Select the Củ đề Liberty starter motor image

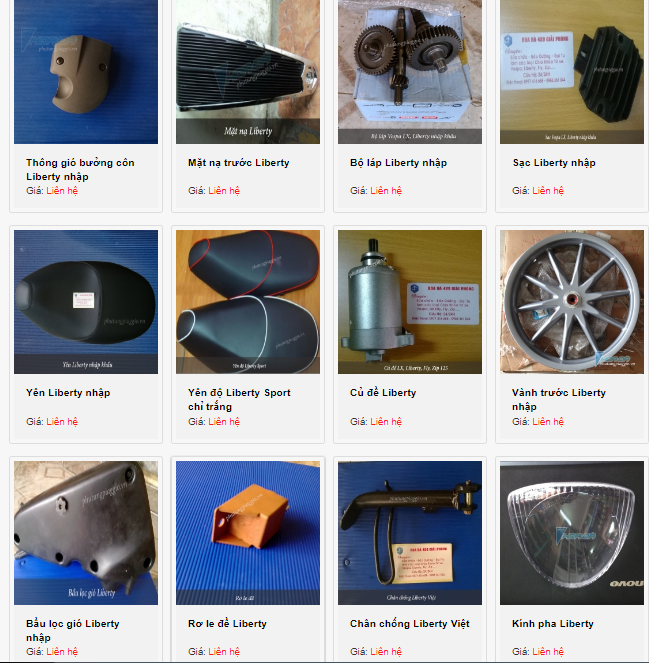[x=410, y=302]
